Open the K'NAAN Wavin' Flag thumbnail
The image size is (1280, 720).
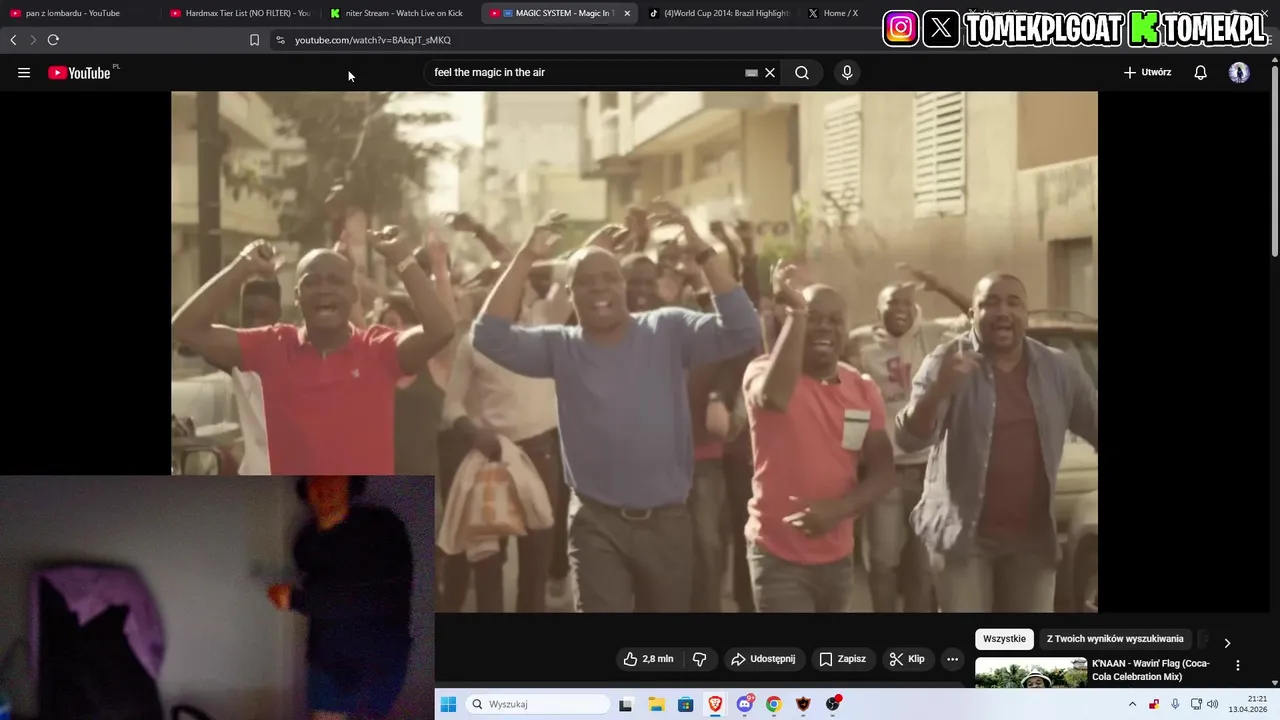click(1031, 672)
